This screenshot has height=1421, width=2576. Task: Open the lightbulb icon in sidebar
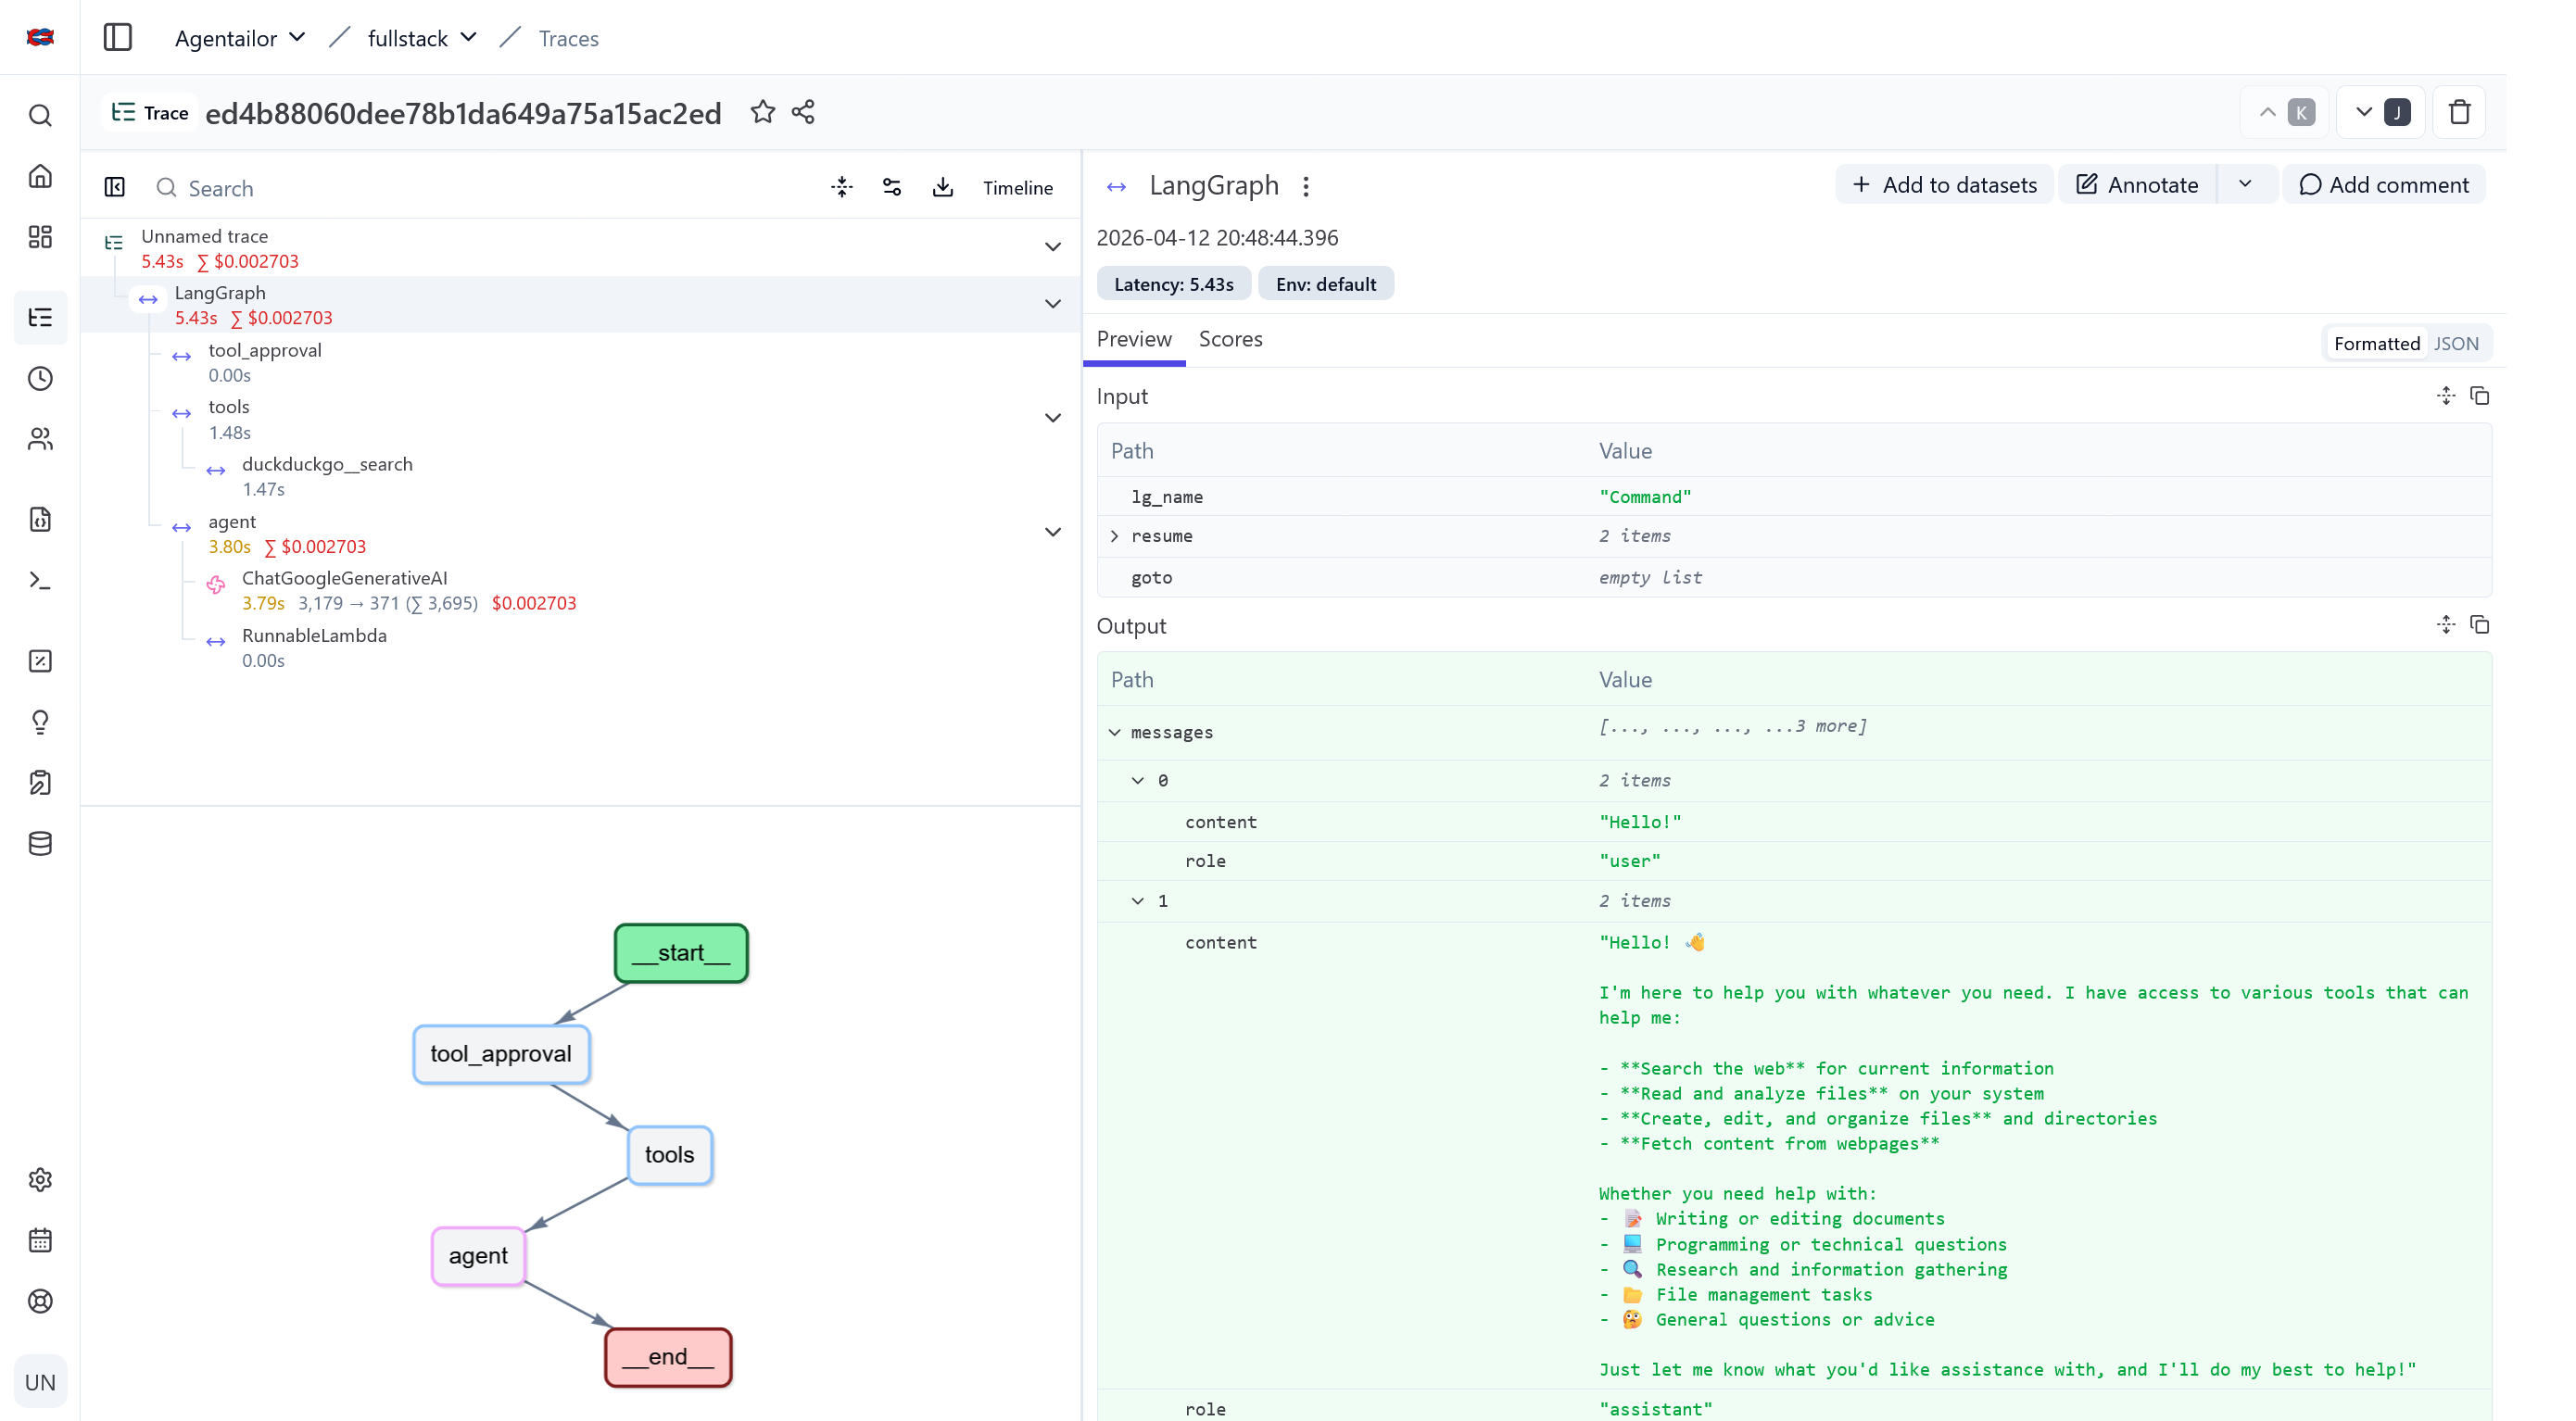[40, 722]
